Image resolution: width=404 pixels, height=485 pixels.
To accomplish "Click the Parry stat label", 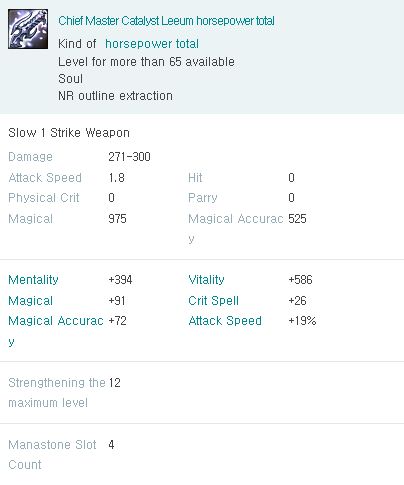I will pos(203,198).
